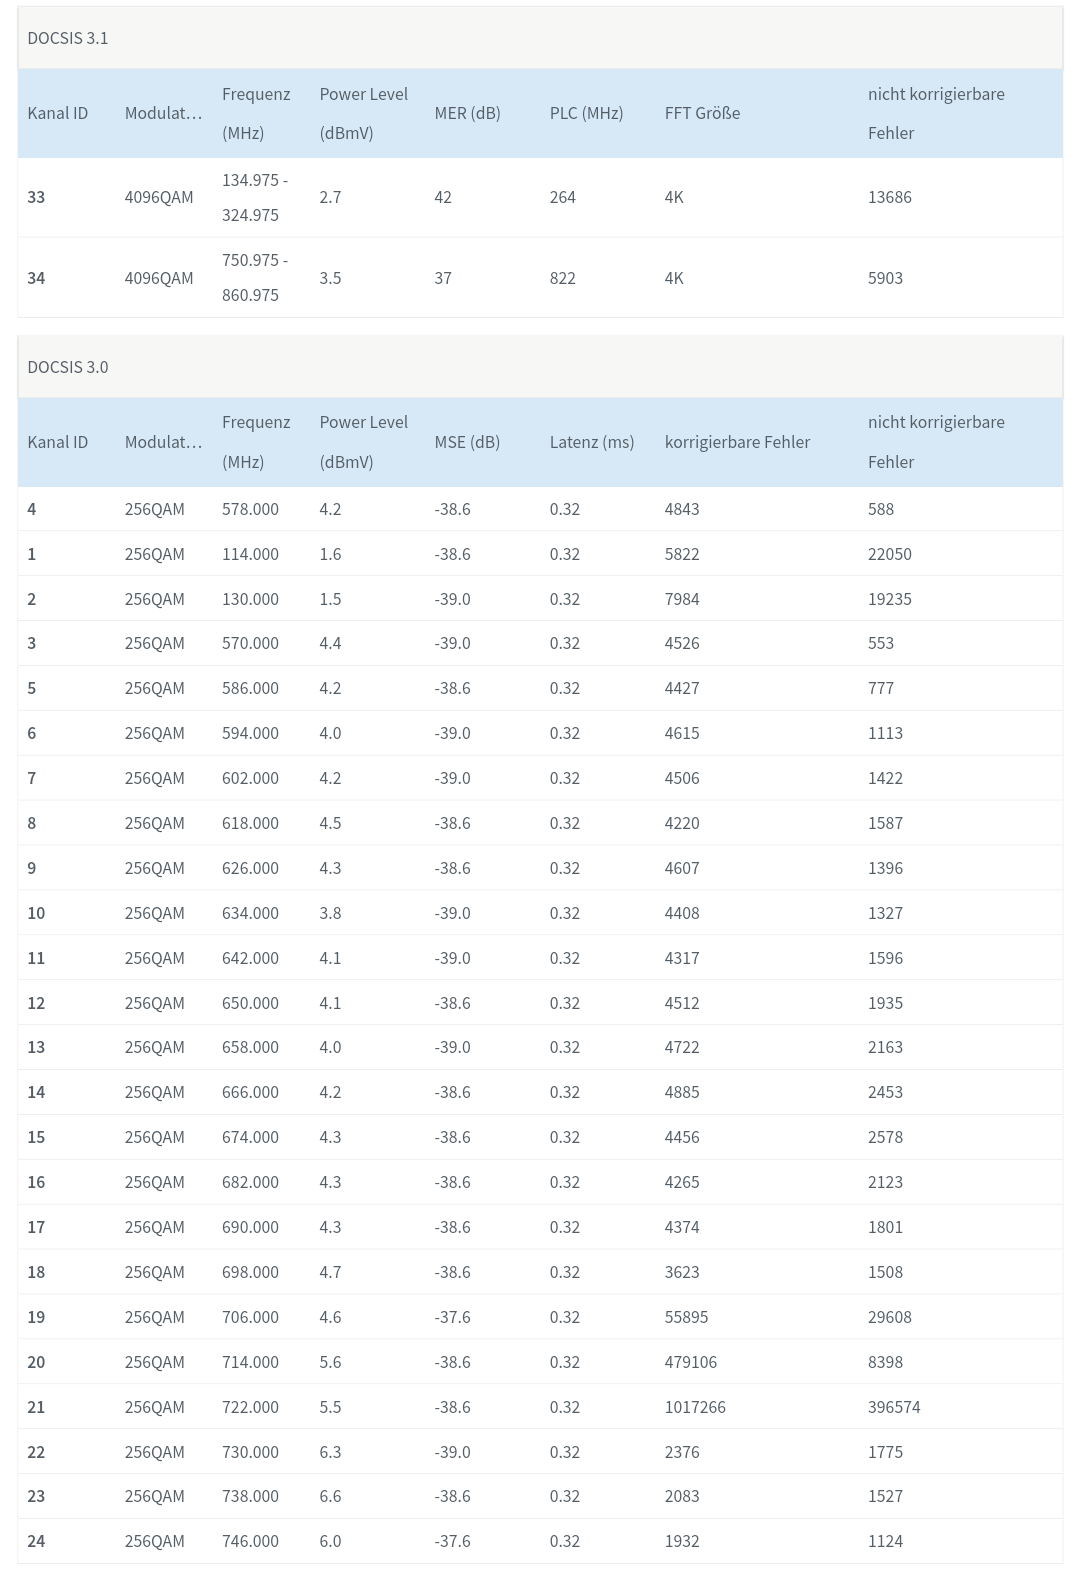Click uncorrectable errors value 396574
1080x1589 pixels.
[x=894, y=1407]
